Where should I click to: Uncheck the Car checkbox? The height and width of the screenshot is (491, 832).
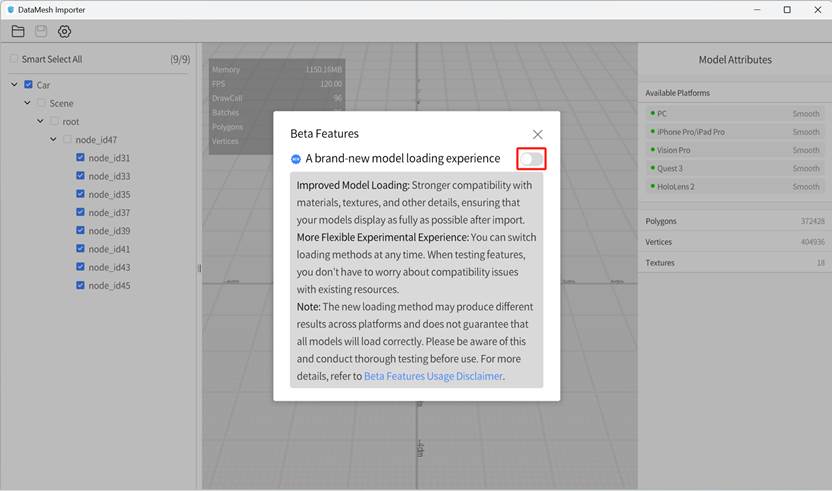29,85
